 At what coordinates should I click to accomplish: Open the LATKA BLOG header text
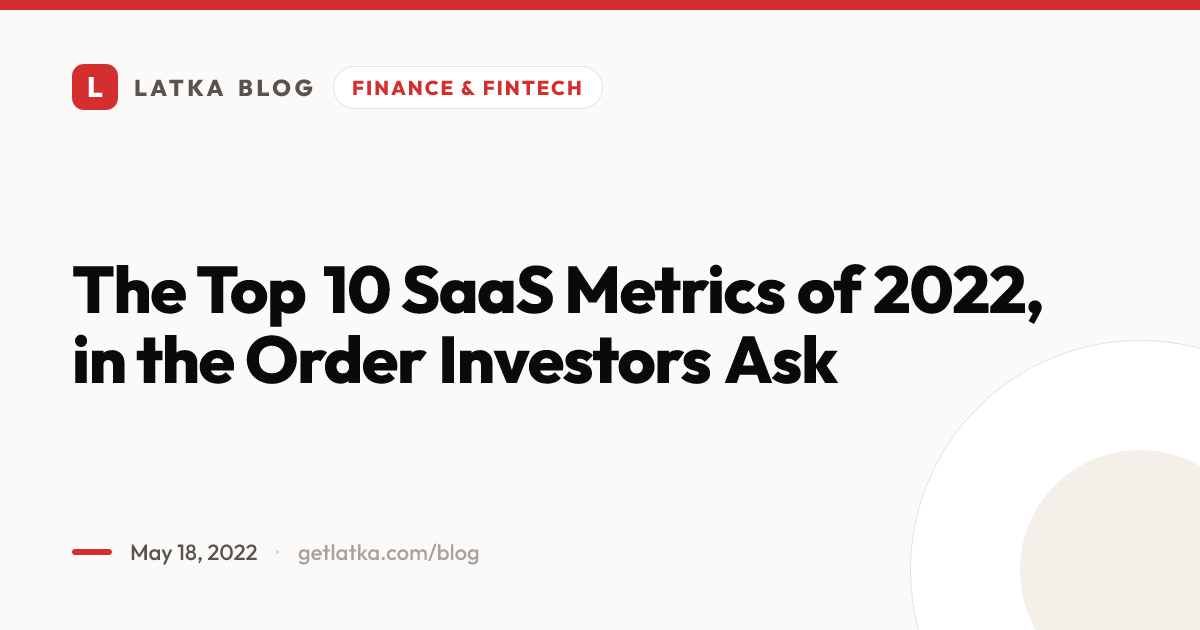coord(224,88)
